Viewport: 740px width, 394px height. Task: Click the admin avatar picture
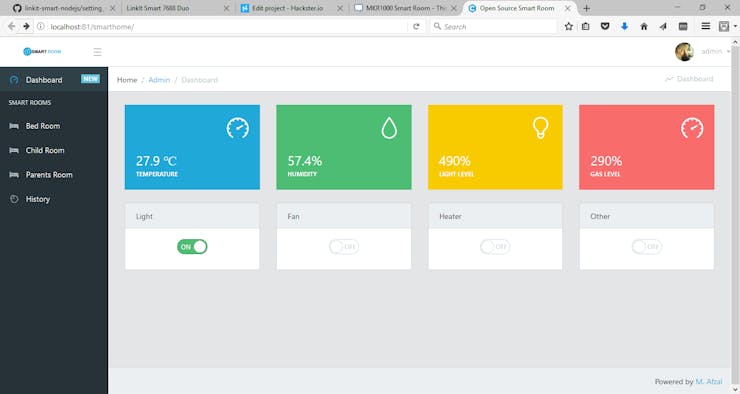click(684, 51)
